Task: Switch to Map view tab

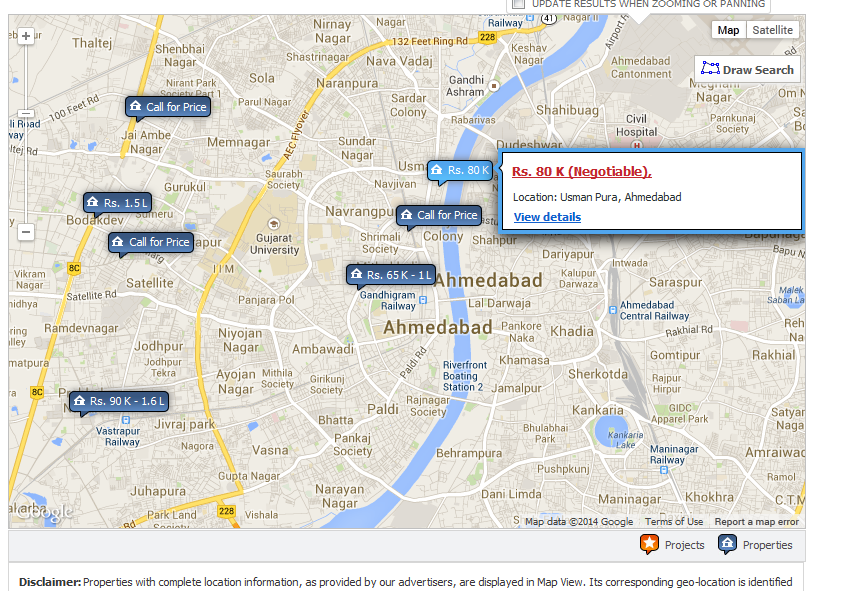Action: click(x=728, y=30)
